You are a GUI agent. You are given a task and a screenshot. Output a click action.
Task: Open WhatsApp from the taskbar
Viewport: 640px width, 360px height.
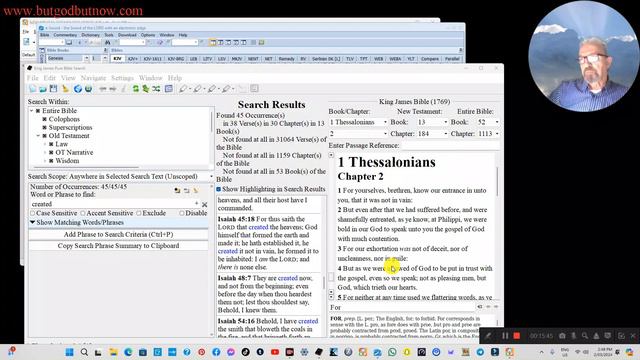392,352
